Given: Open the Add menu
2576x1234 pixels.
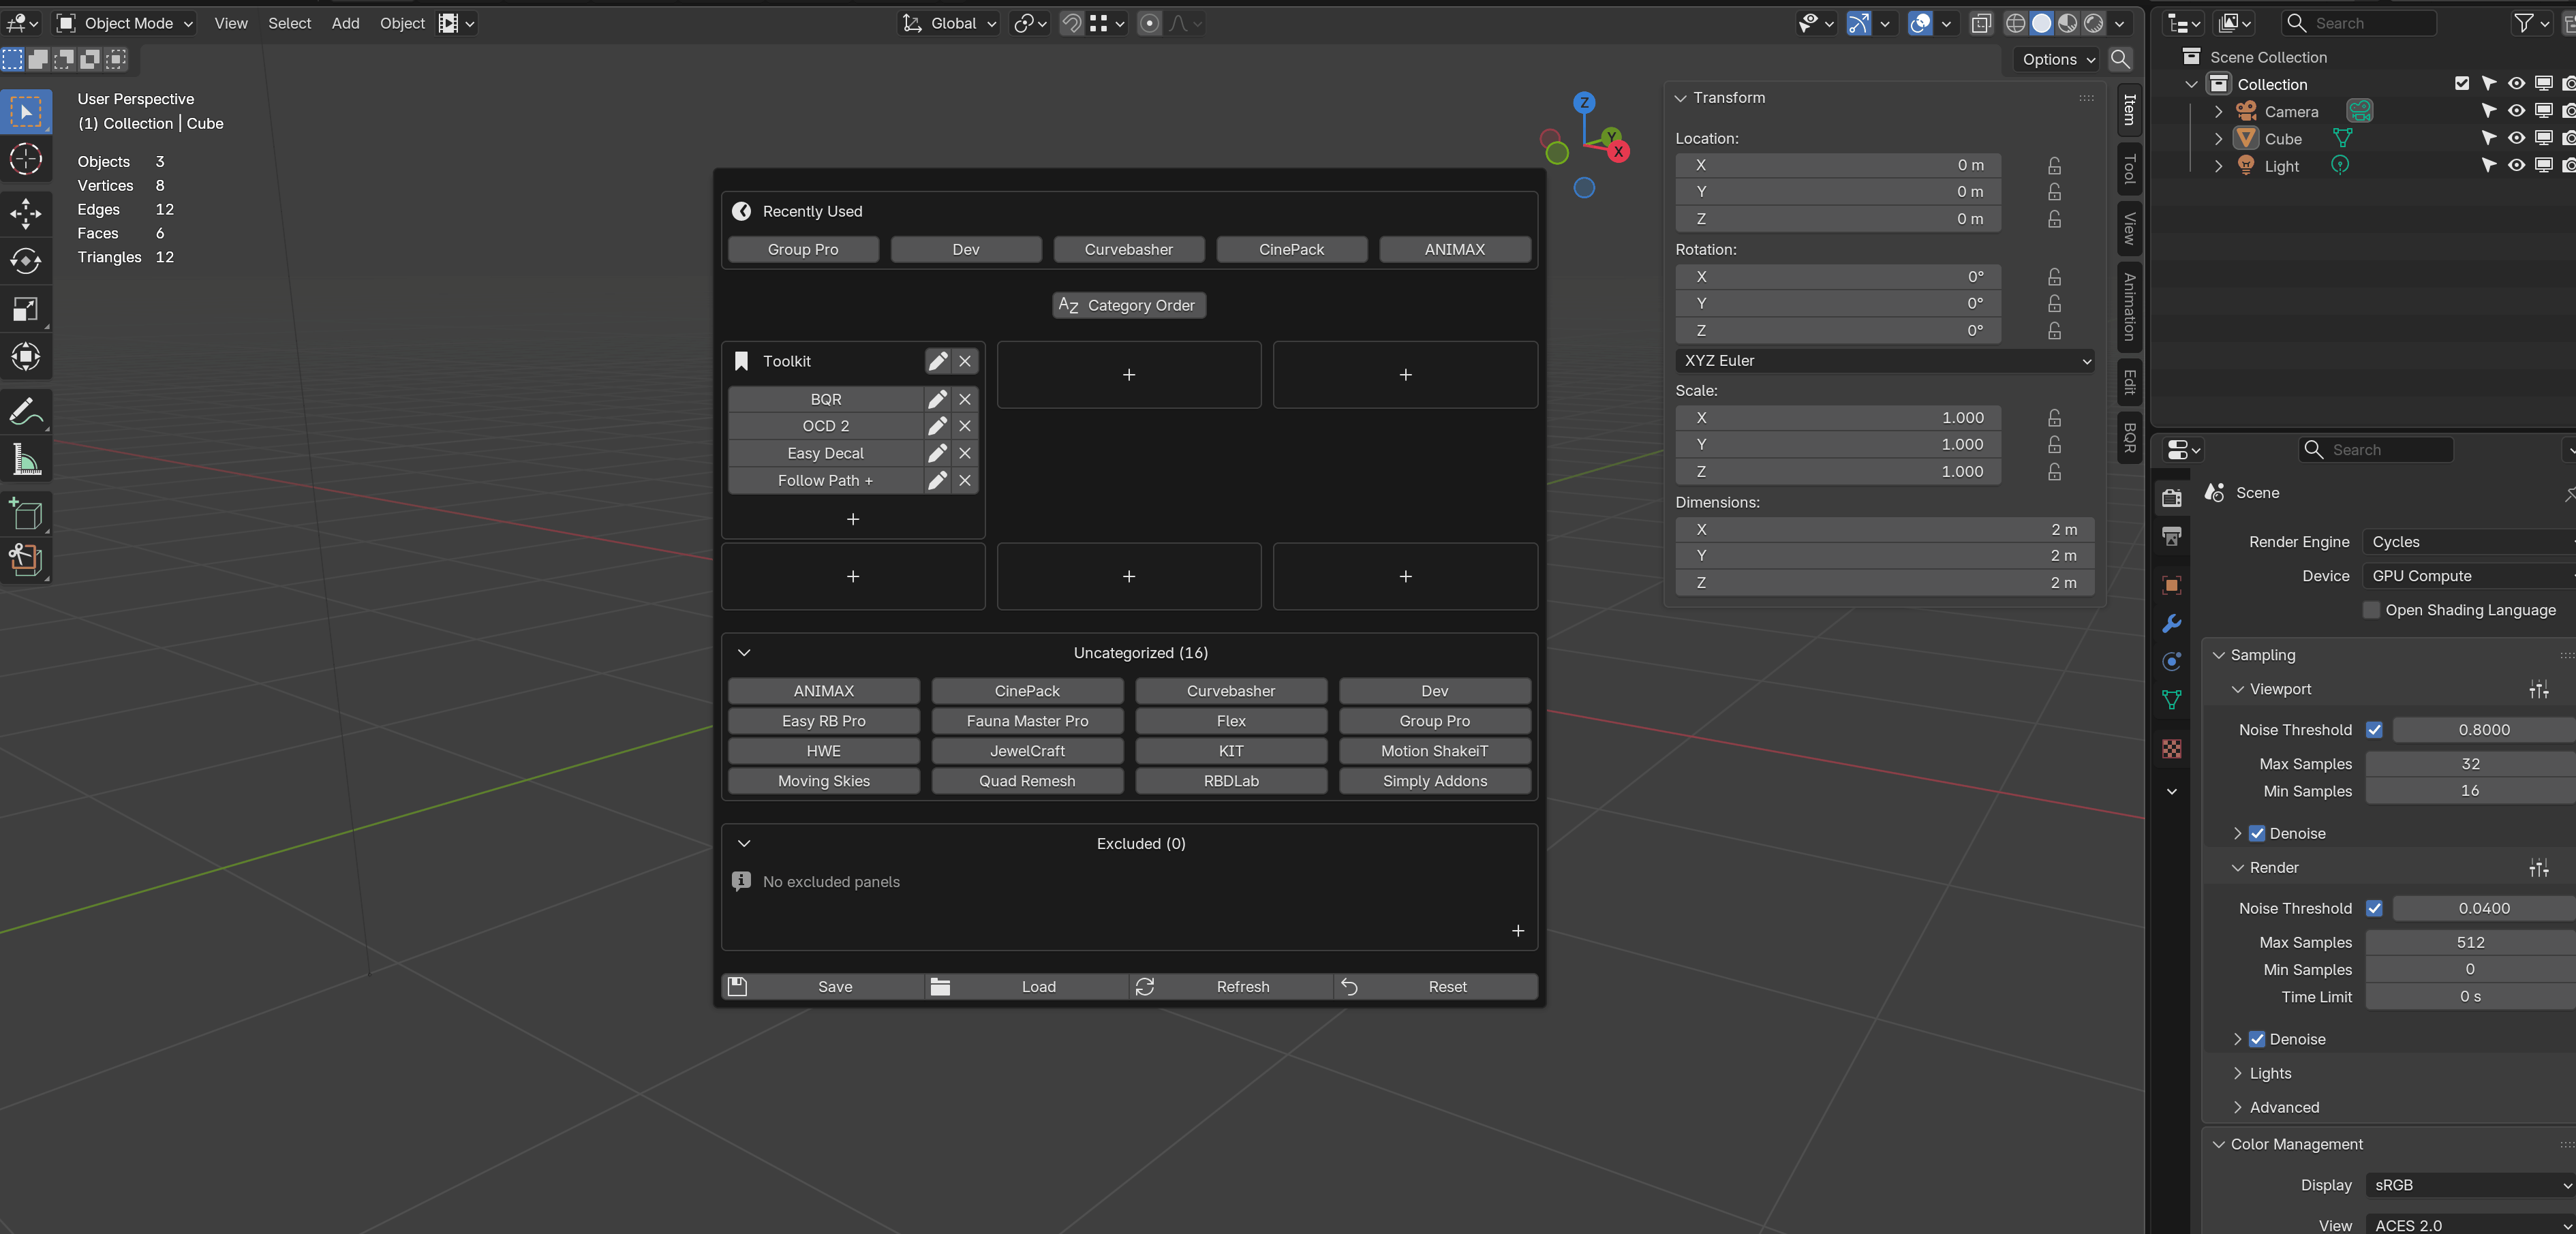Looking at the screenshot, I should 345,23.
